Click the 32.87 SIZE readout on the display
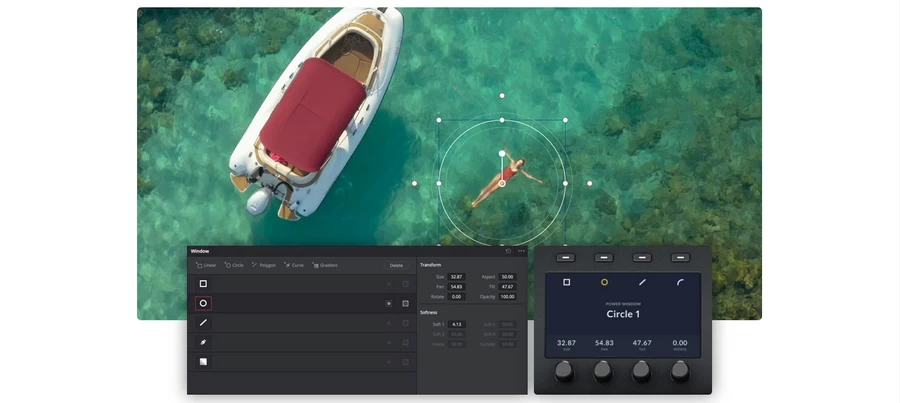Viewport: 900px width, 403px height. point(567,344)
